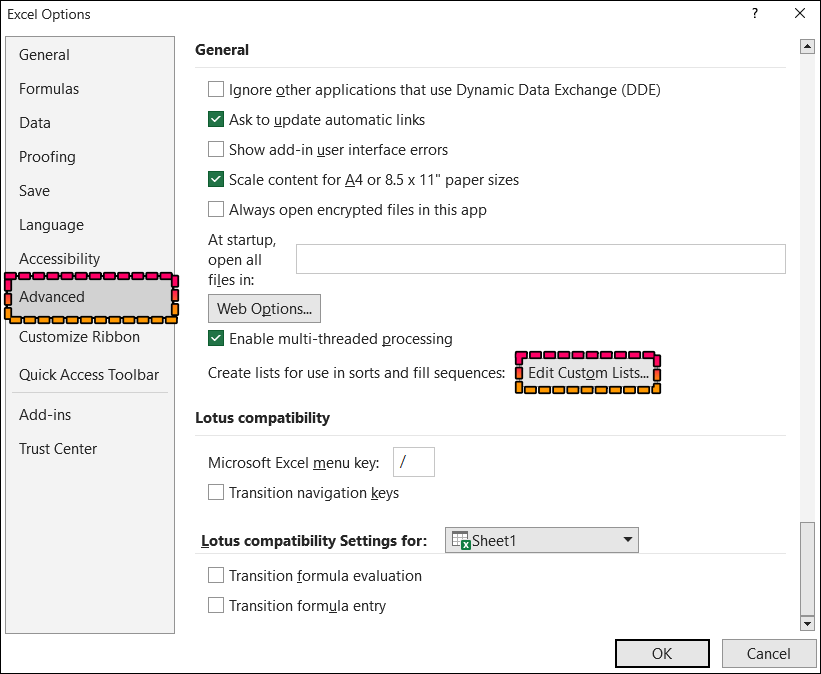Click the Lotus compatibility section heading
The image size is (821, 674).
click(x=262, y=418)
